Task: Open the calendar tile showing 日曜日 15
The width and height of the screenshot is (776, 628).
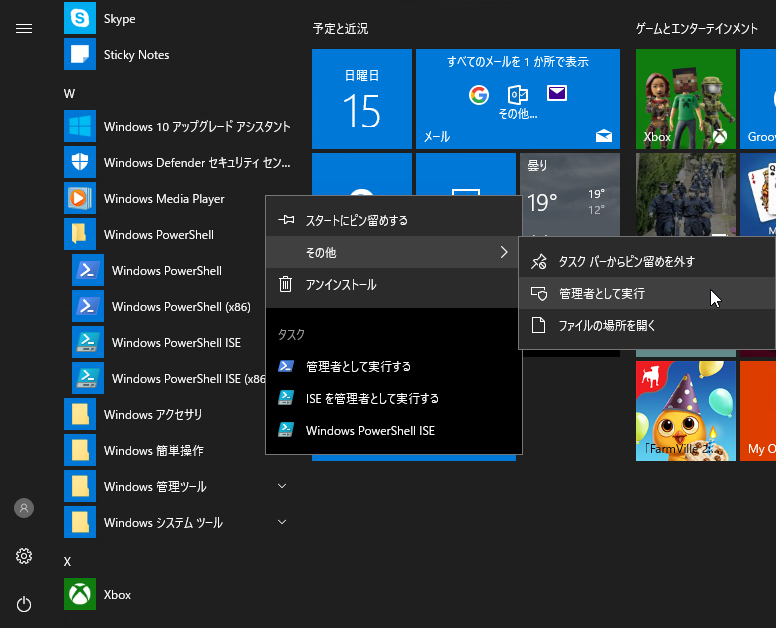Action: tap(362, 98)
